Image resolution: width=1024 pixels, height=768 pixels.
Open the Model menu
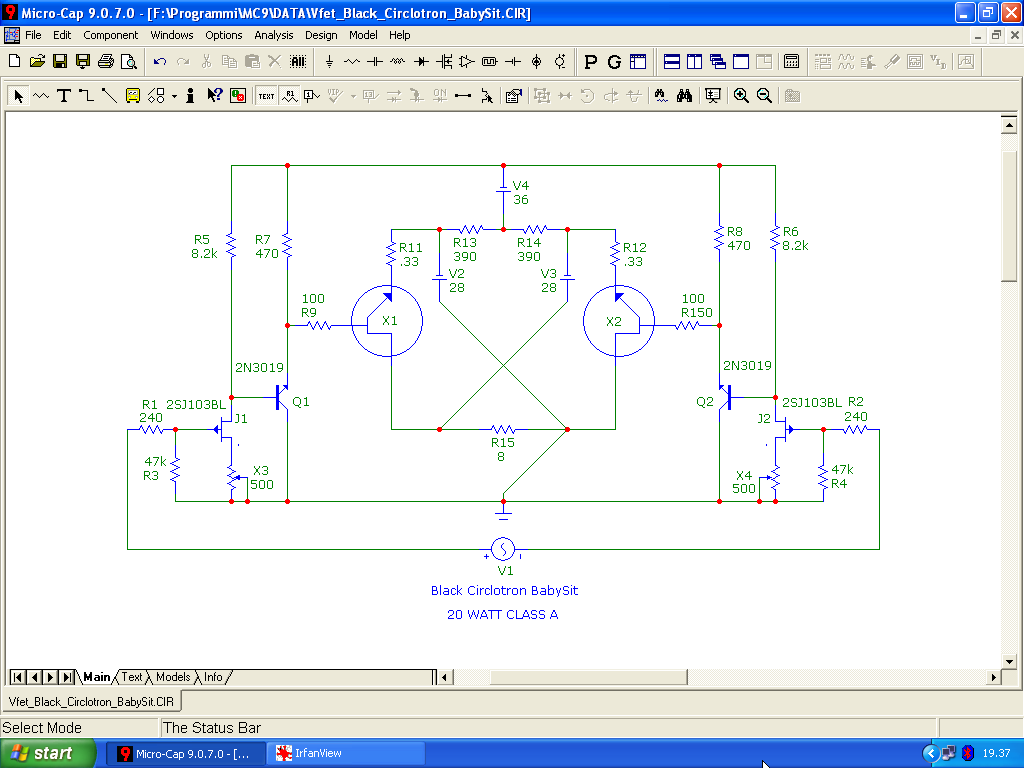[363, 35]
